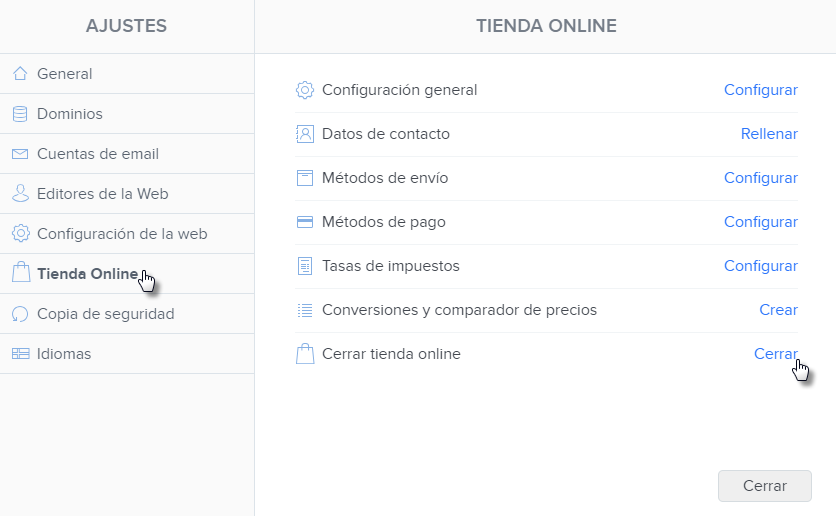
Task: Click the person icon for Editores de la Web
Action: pos(20,194)
